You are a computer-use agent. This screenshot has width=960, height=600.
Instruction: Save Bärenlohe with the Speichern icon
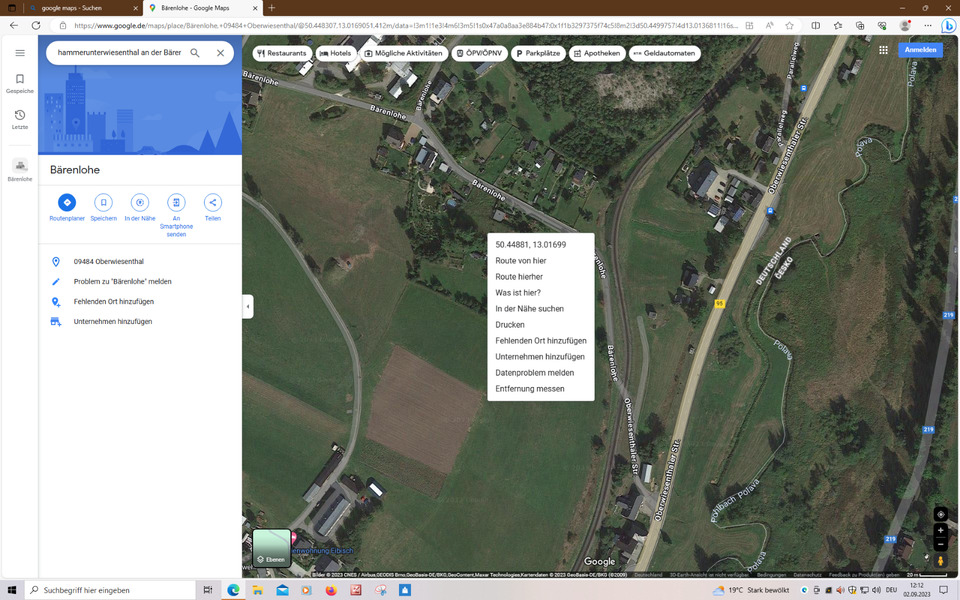[x=103, y=203]
